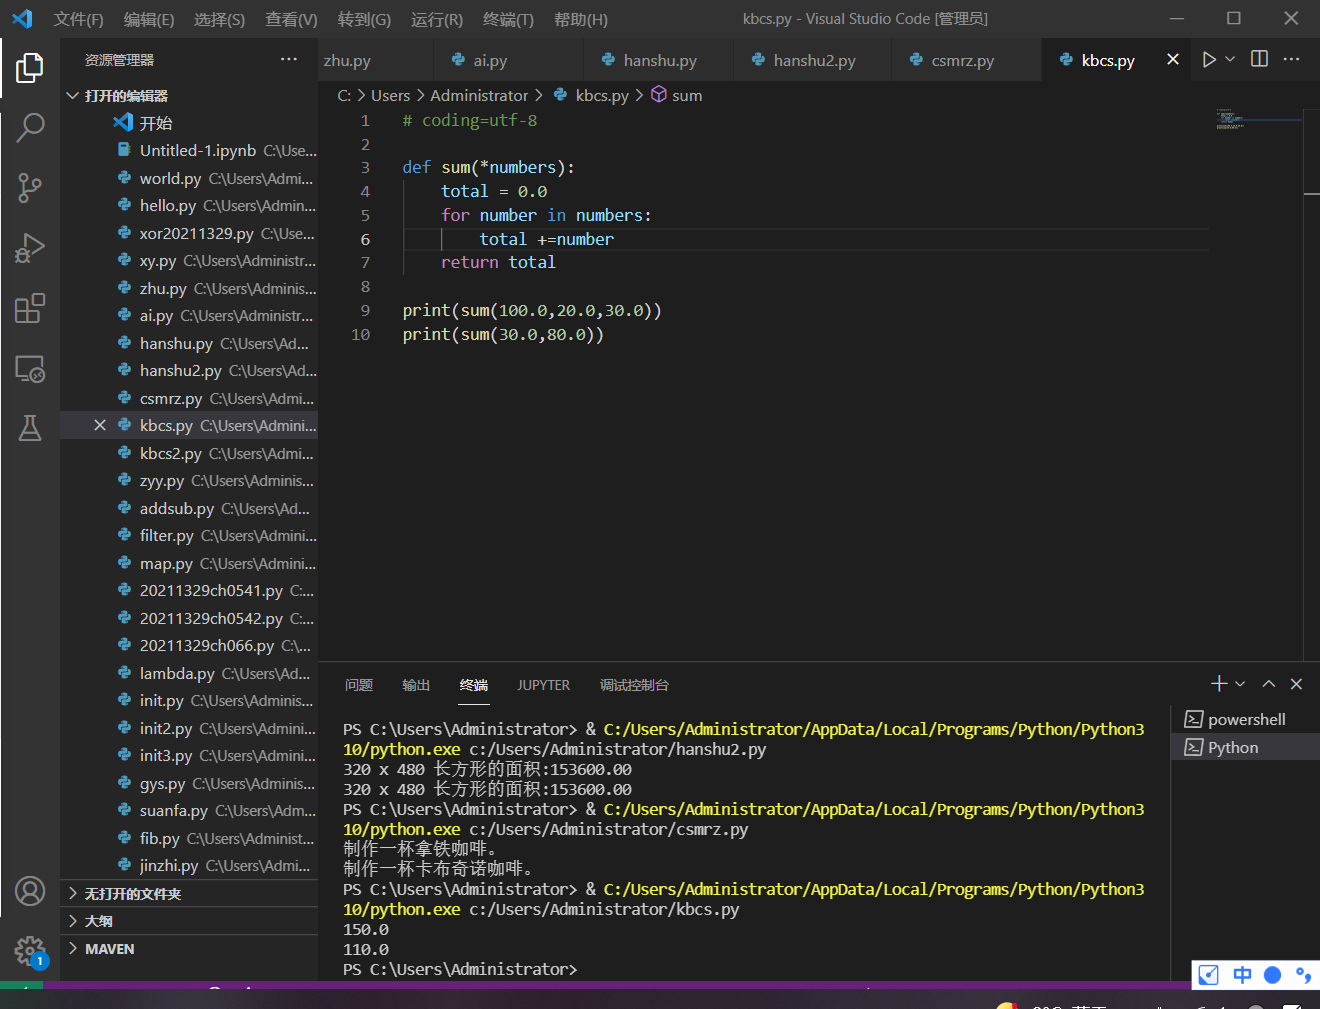Collapse the 打开的编辑器 section

point(125,96)
